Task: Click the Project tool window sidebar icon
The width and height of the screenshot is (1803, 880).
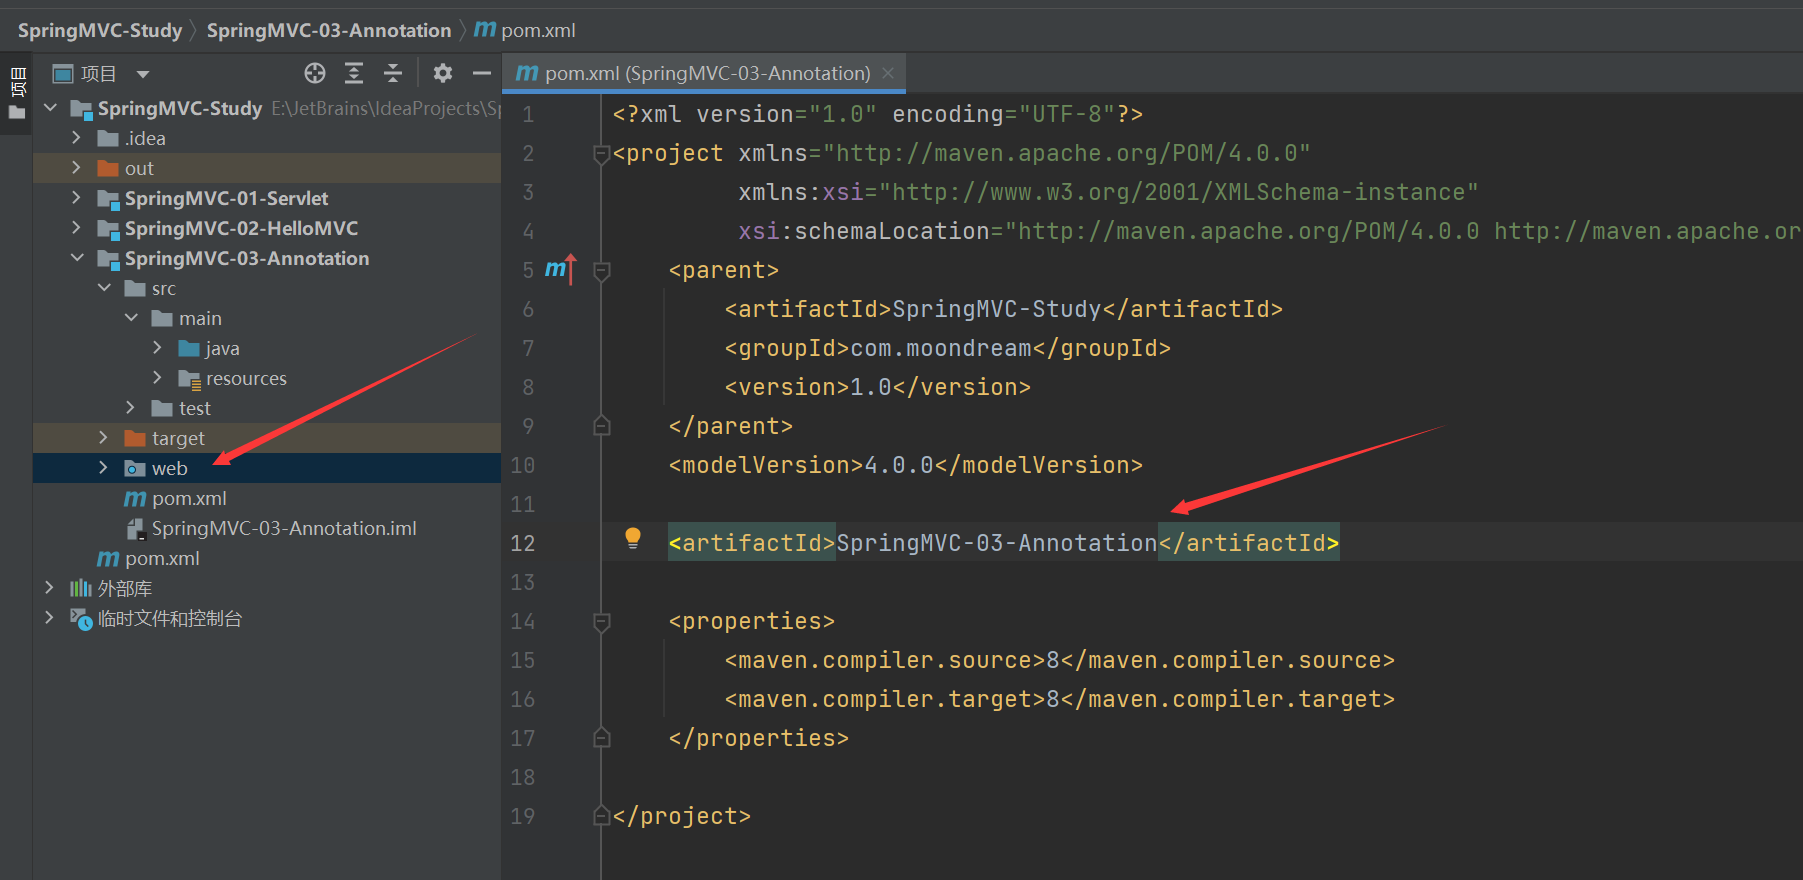Action: point(17,93)
